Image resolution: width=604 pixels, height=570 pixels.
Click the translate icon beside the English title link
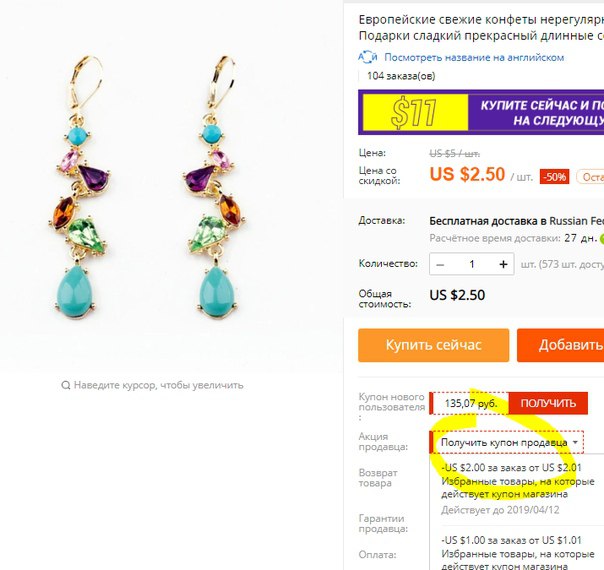(x=368, y=57)
